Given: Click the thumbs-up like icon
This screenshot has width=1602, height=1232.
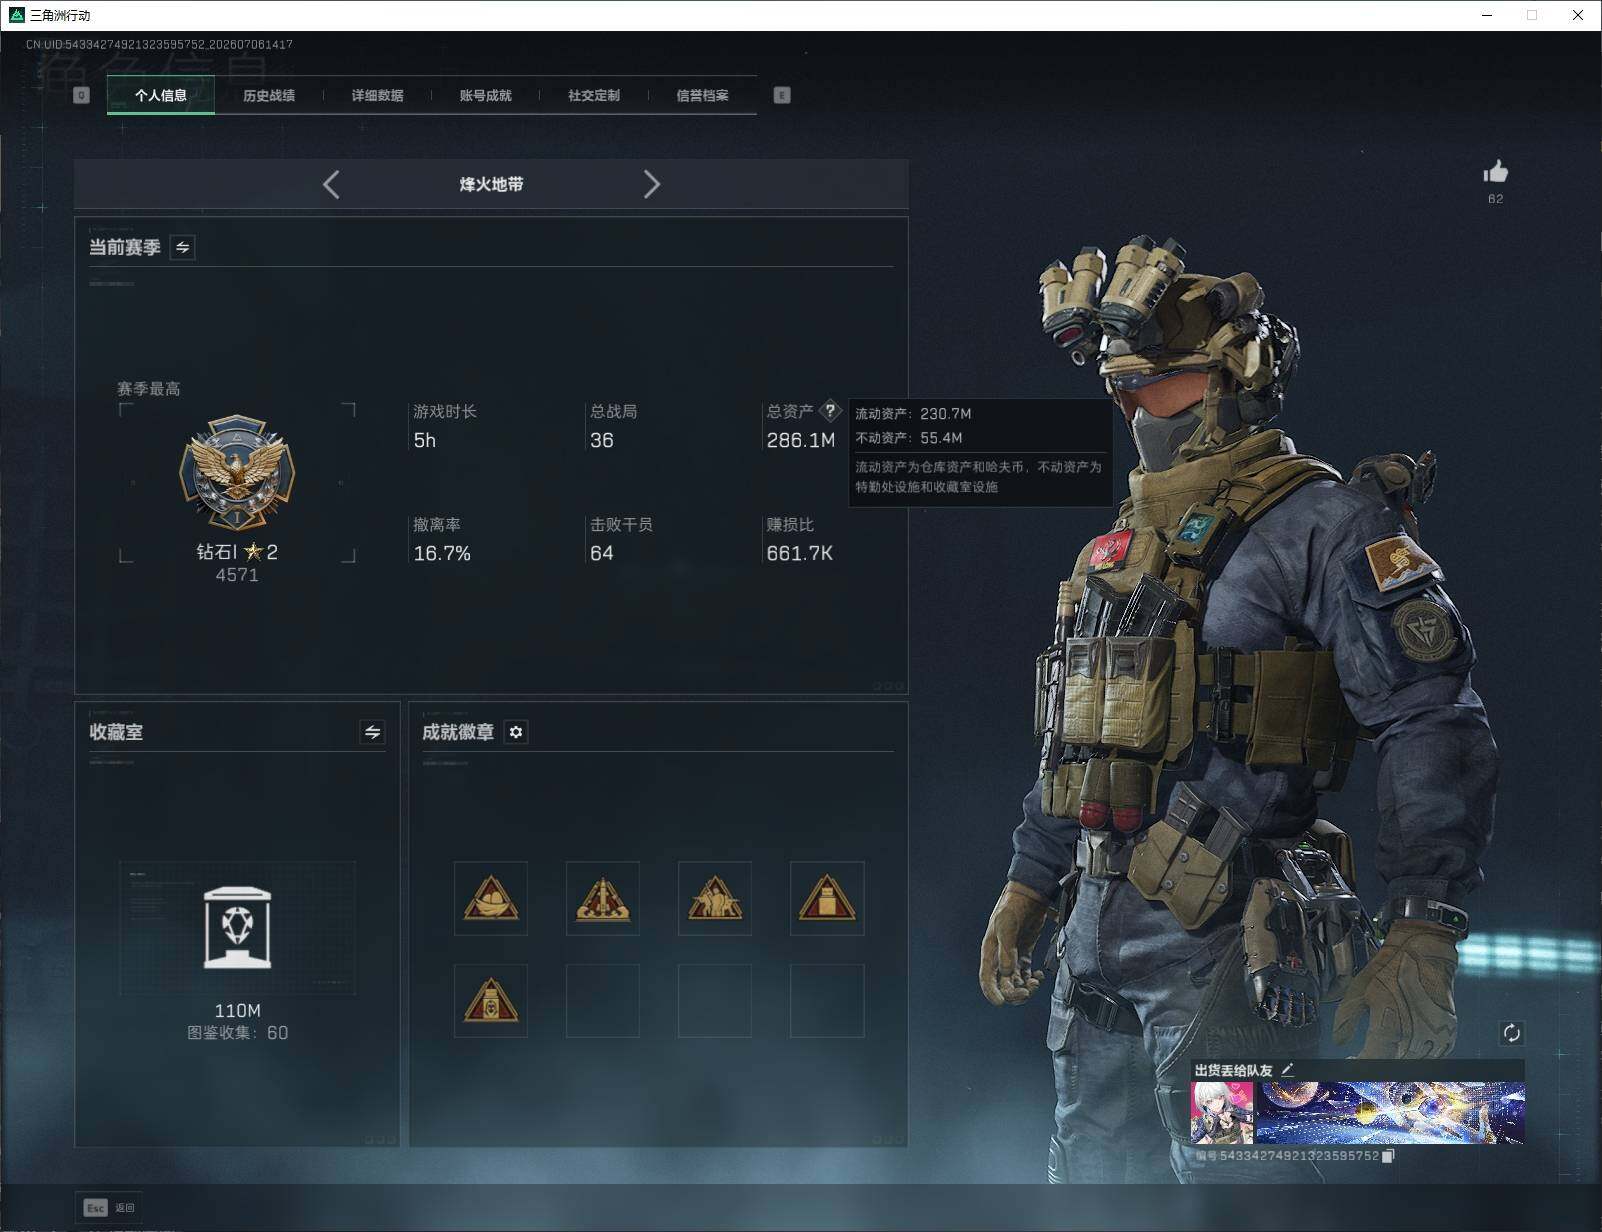Looking at the screenshot, I should pos(1496,172).
